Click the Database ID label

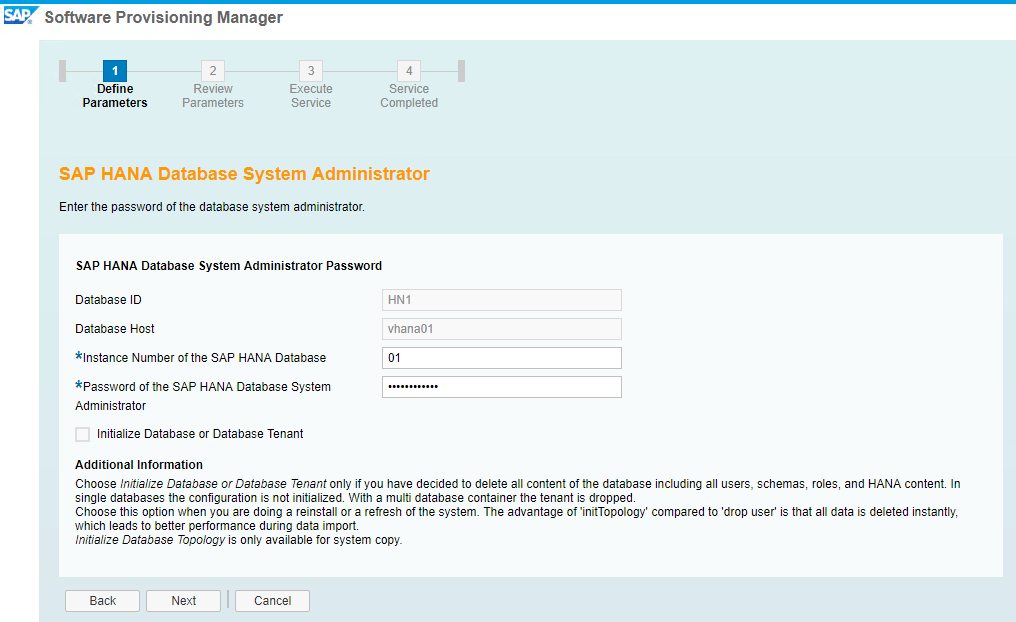pyautogui.click(x=108, y=300)
